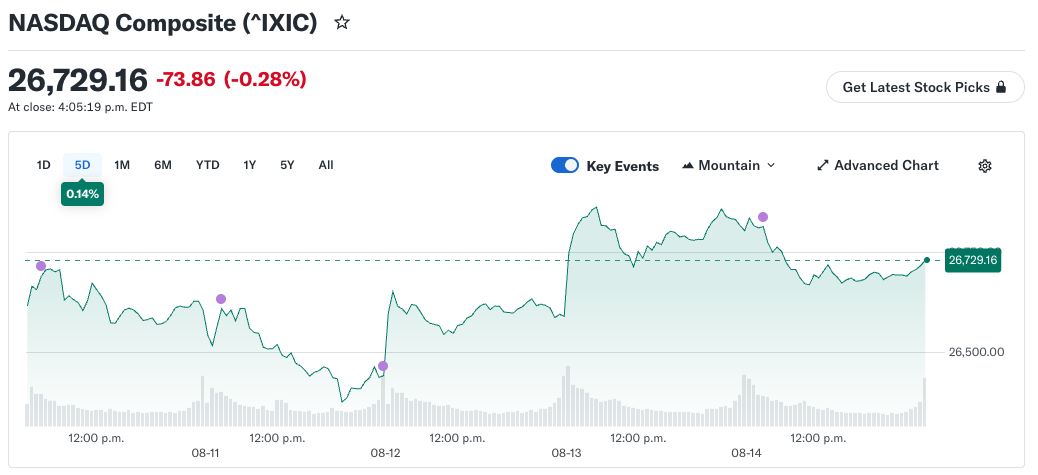Add NASDAQ Composite to watchlist via star icon
The image size is (1038, 475).
click(x=342, y=23)
